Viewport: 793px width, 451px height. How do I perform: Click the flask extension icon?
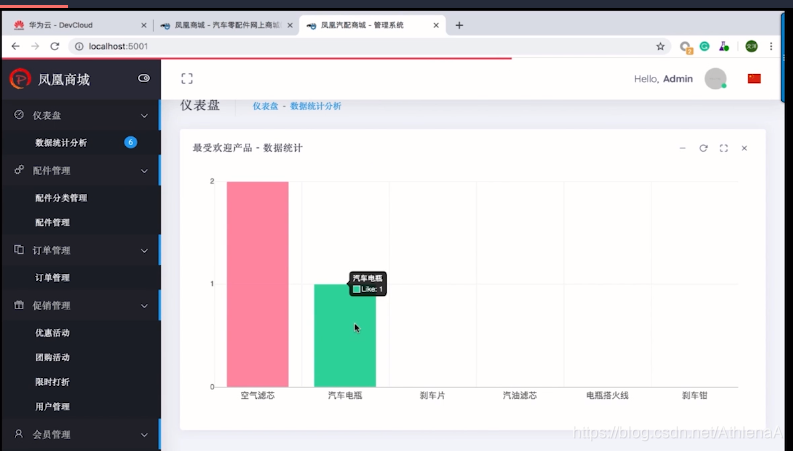(x=724, y=46)
